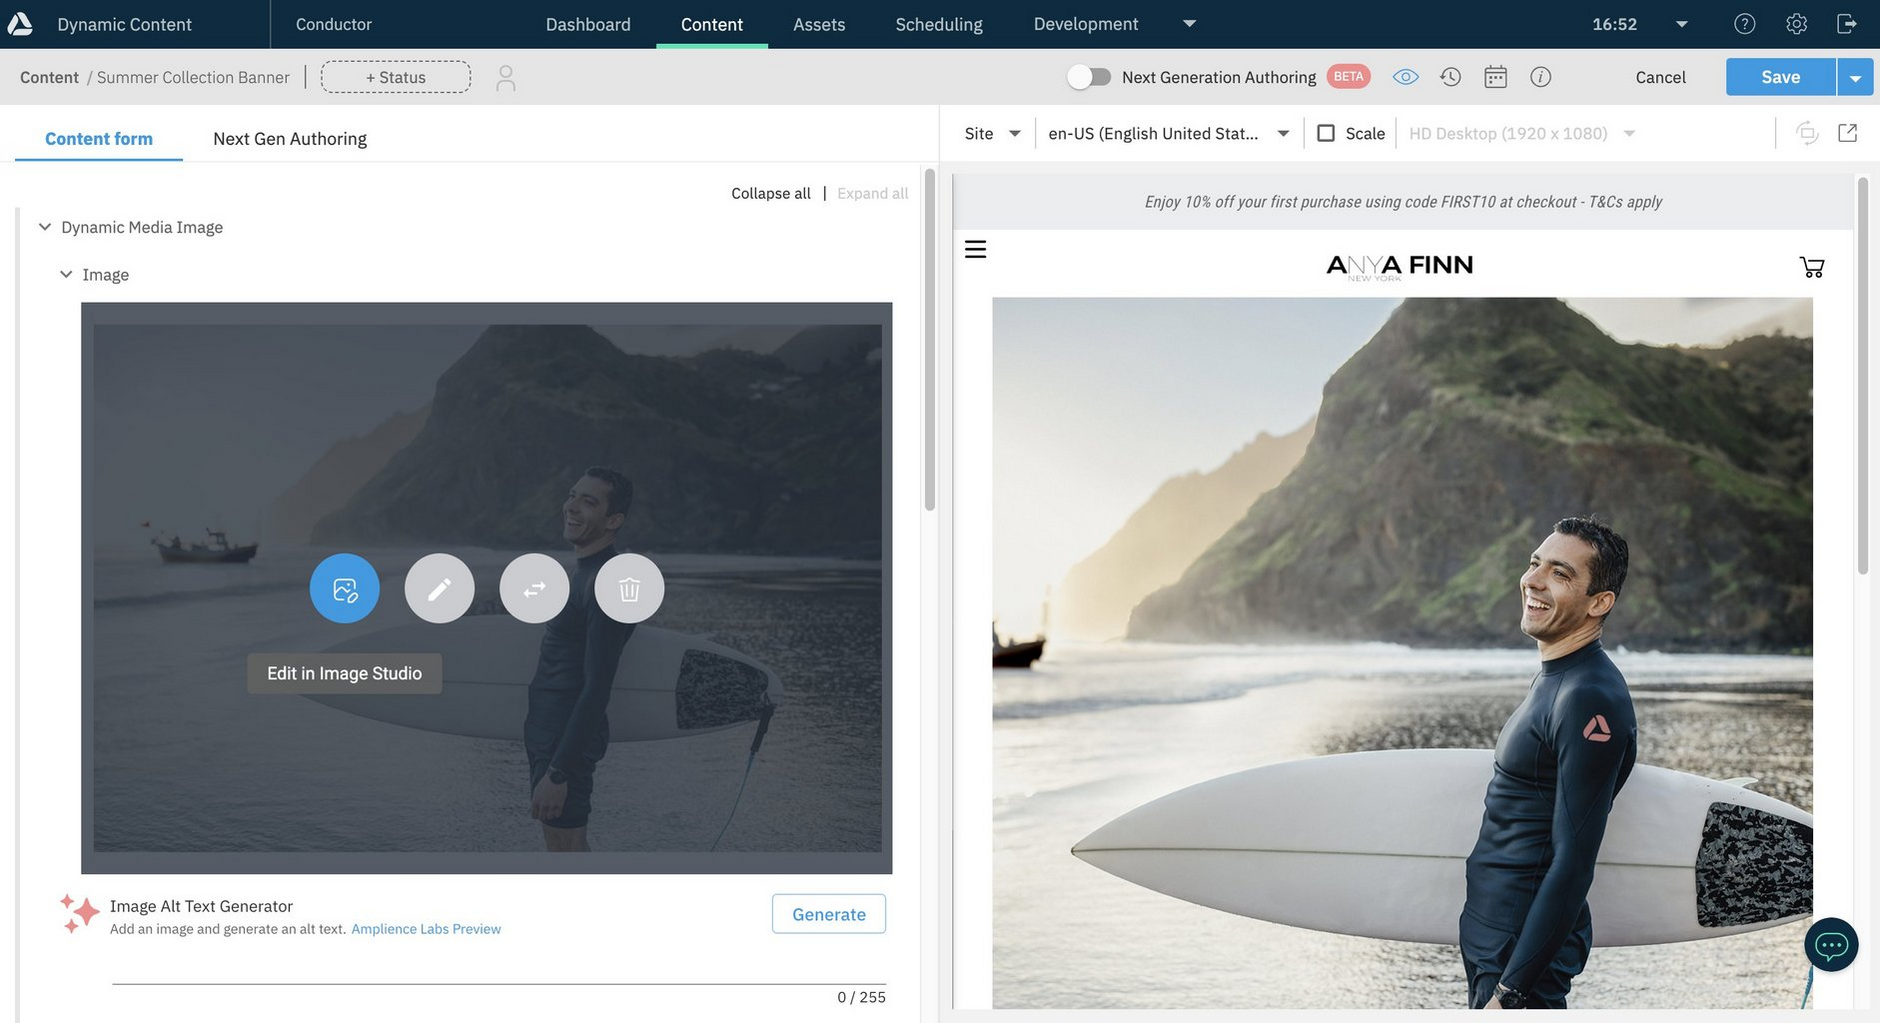Open the help question mark icon

(x=1744, y=24)
